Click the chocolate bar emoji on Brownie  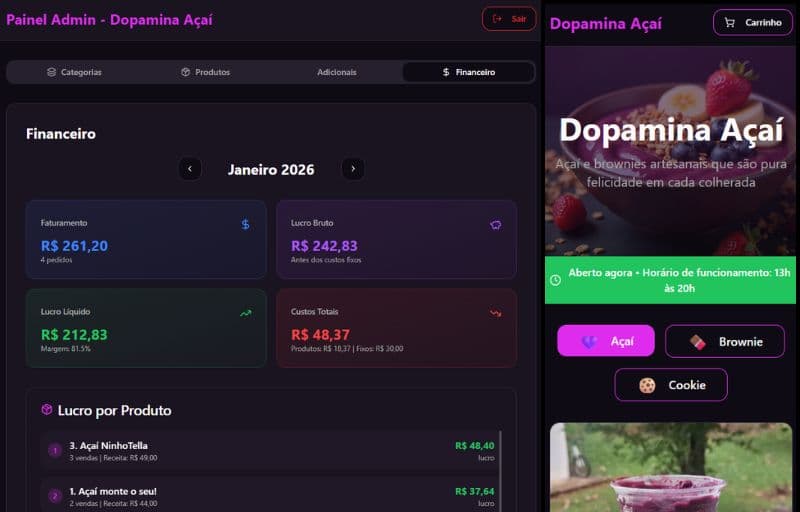tap(697, 342)
